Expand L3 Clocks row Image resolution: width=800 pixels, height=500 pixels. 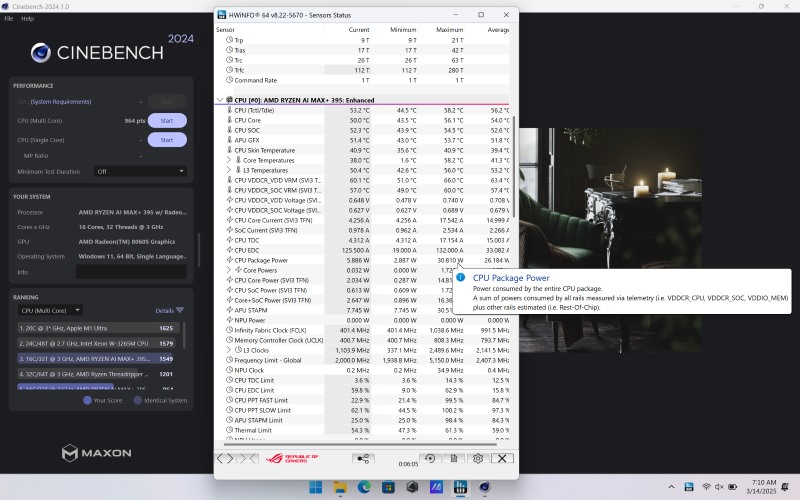229,350
